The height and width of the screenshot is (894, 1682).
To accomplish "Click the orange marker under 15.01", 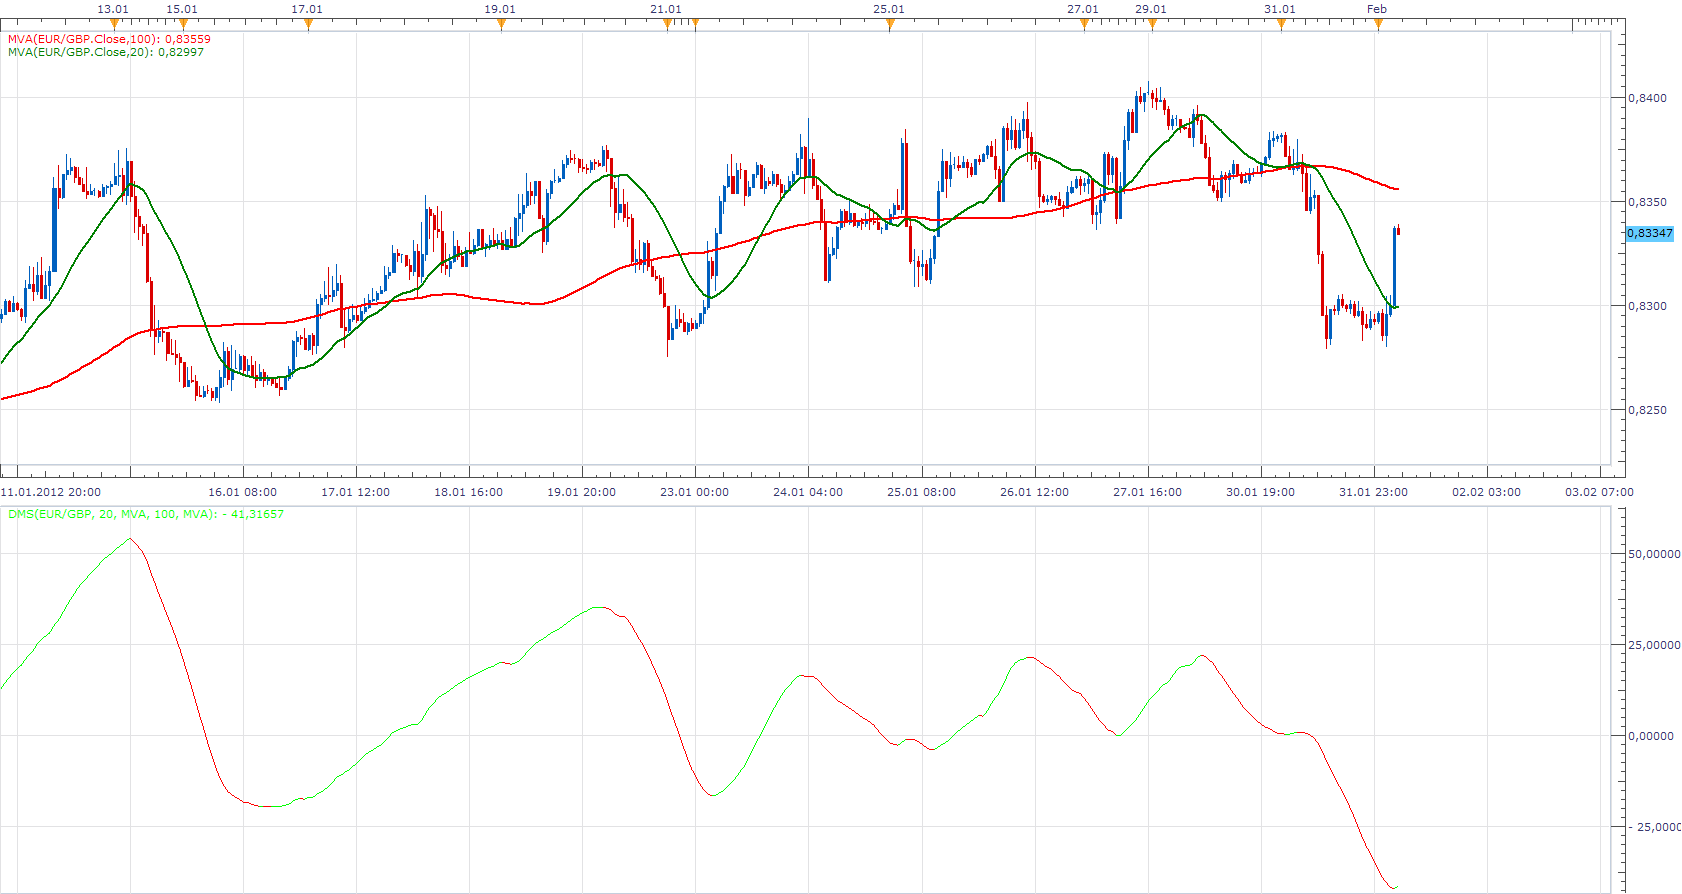I will 183,25.
